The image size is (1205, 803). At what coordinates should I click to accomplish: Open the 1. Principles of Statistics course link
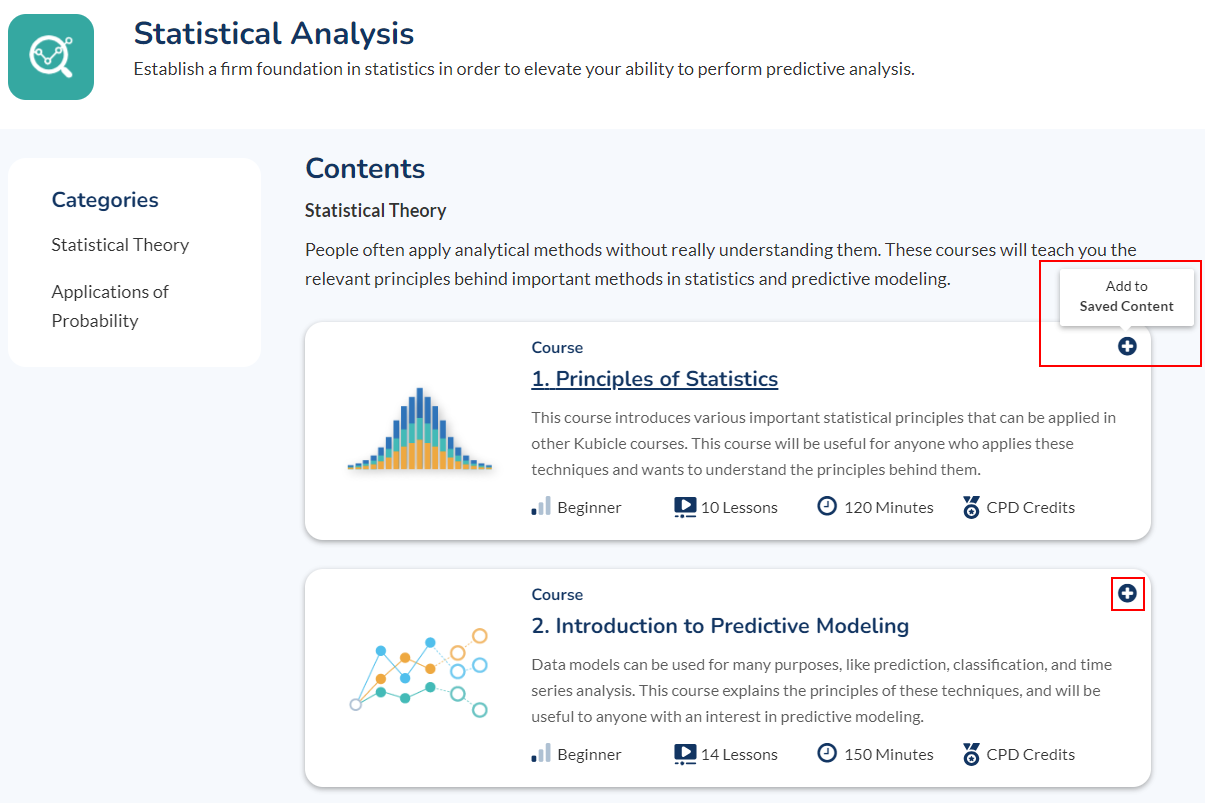(655, 379)
